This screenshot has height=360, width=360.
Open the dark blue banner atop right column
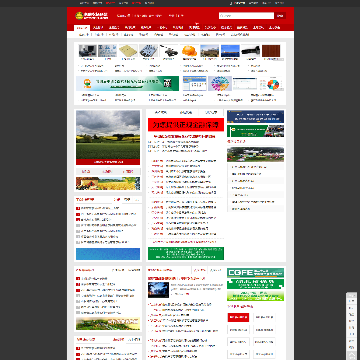256,117
